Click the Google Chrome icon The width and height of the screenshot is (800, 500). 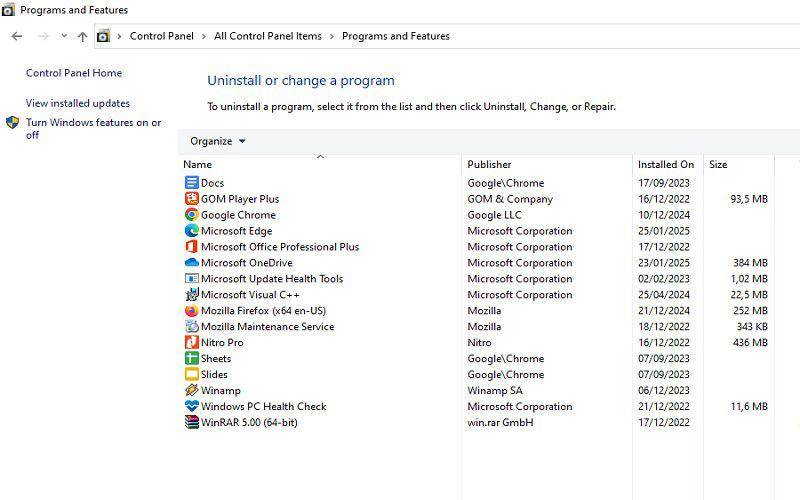191,215
